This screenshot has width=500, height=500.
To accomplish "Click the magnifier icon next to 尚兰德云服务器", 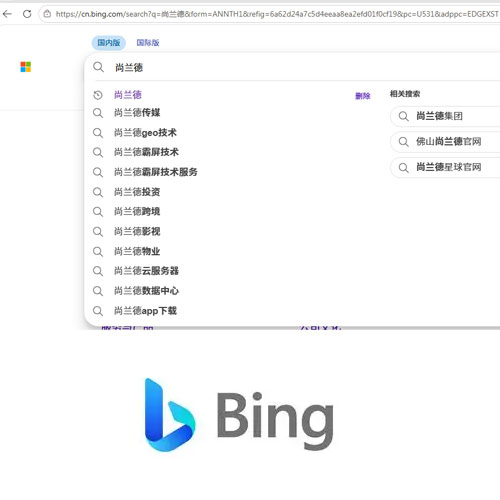I will pos(98,271).
